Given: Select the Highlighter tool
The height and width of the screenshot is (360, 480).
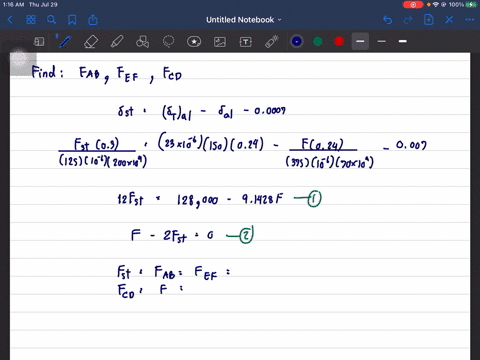Looking at the screenshot, I should tap(117, 42).
